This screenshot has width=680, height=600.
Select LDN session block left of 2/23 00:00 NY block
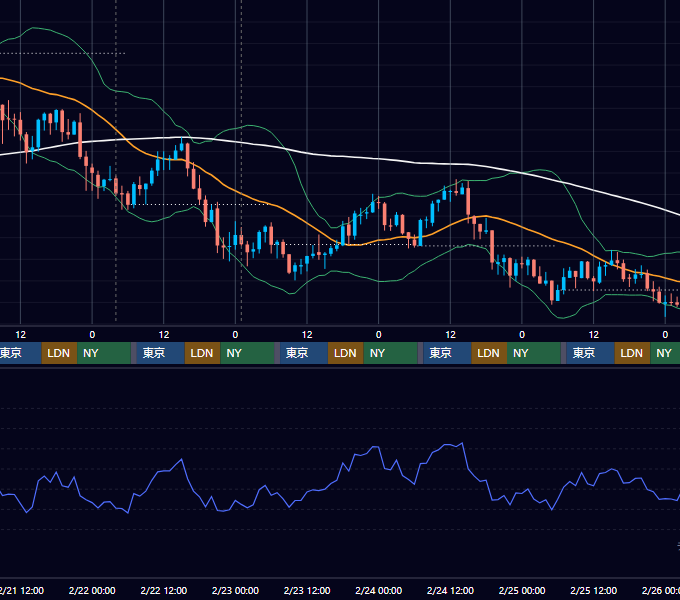(203, 353)
